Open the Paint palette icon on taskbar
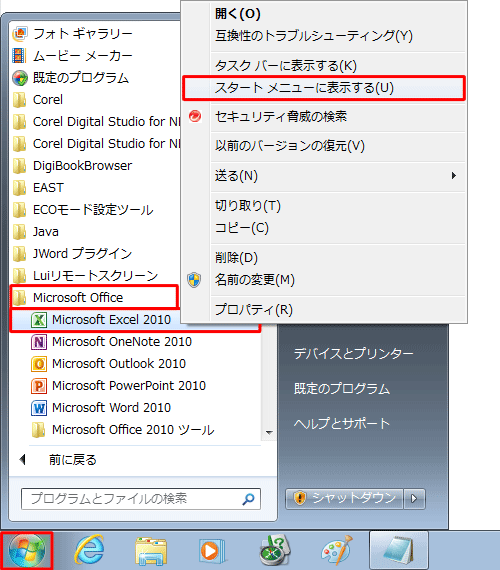Viewport: 500px width, 570px height. [x=337, y=551]
